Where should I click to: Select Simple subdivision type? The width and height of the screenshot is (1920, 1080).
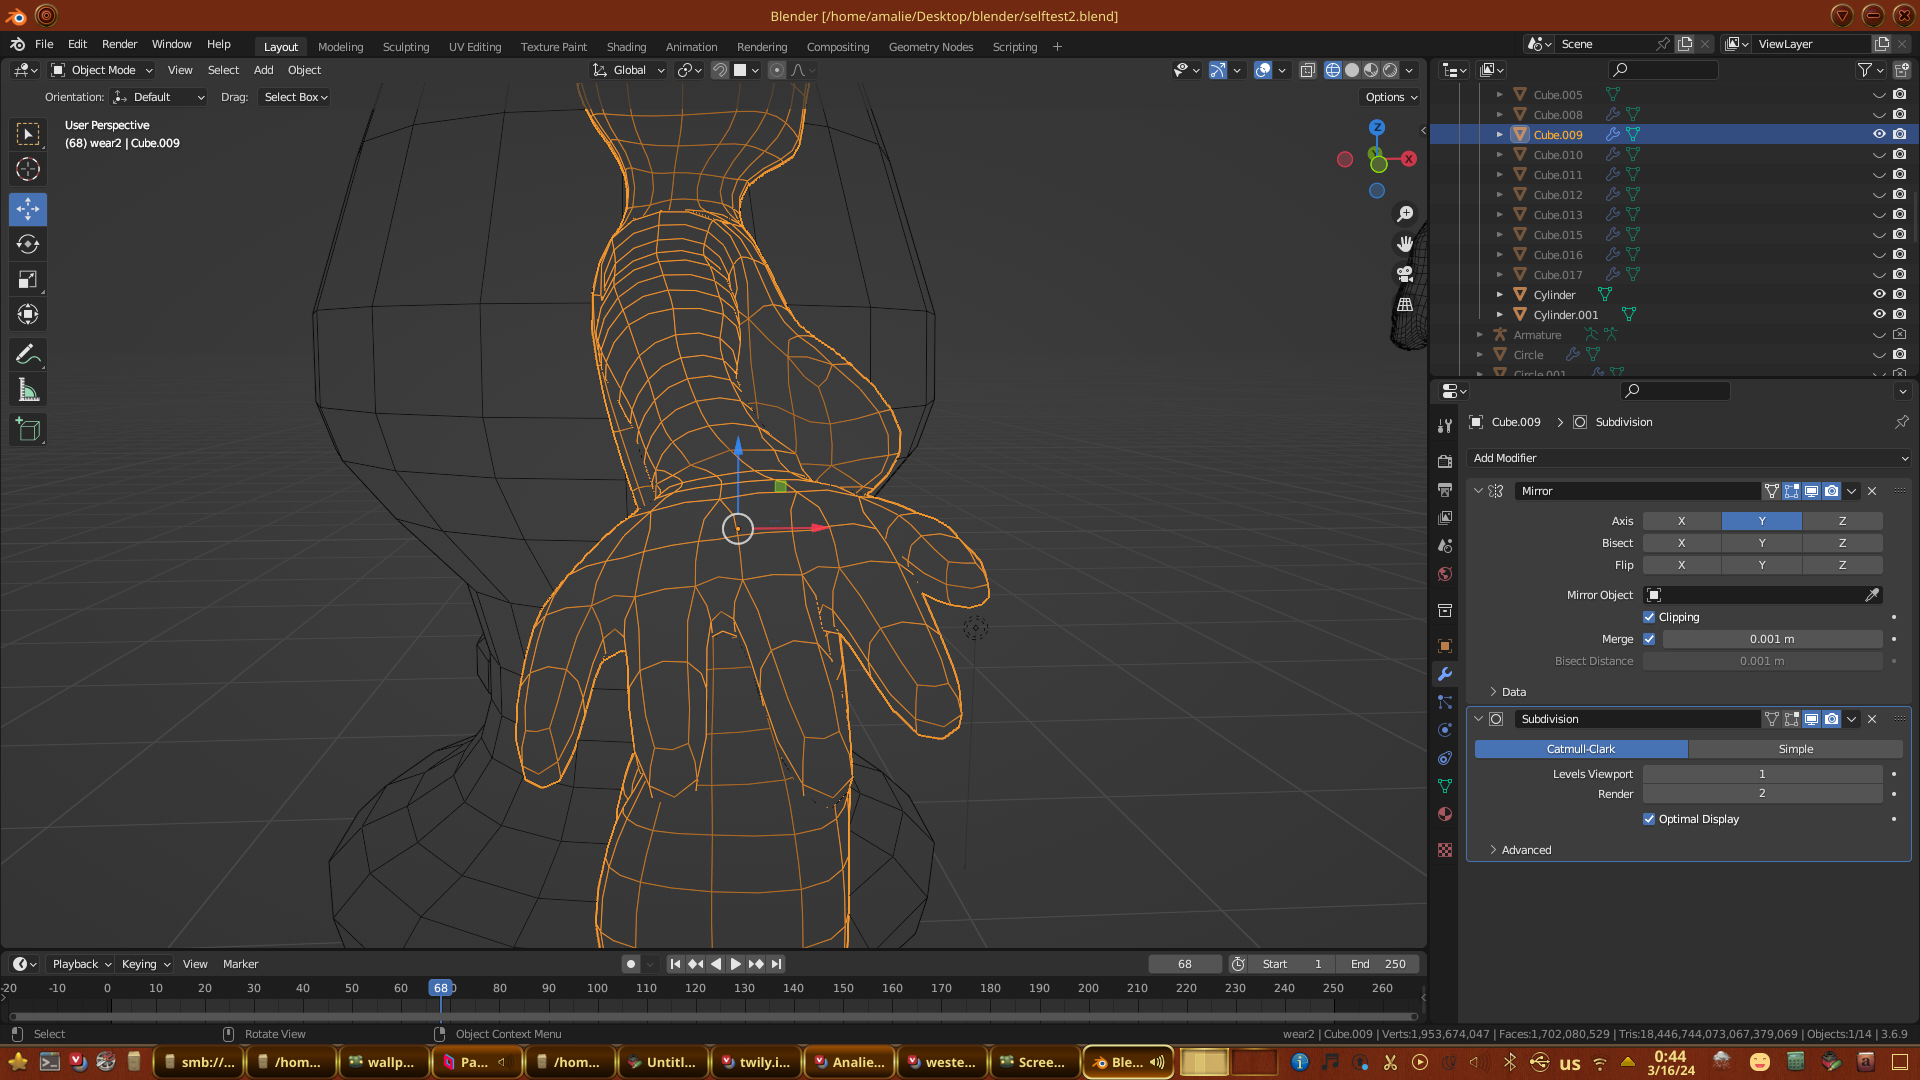point(1795,749)
